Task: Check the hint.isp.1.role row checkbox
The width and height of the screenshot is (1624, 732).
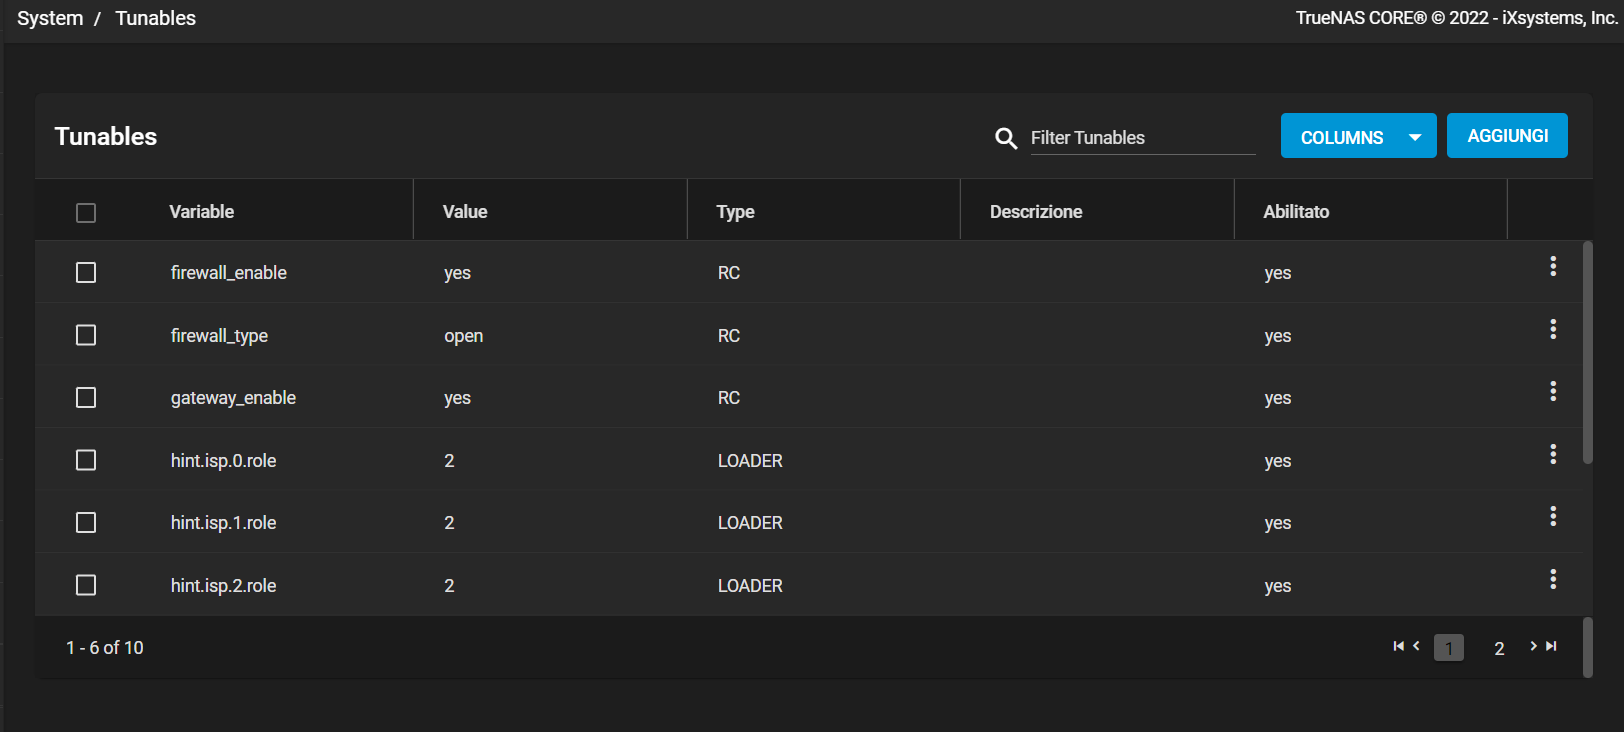Action: tap(86, 523)
